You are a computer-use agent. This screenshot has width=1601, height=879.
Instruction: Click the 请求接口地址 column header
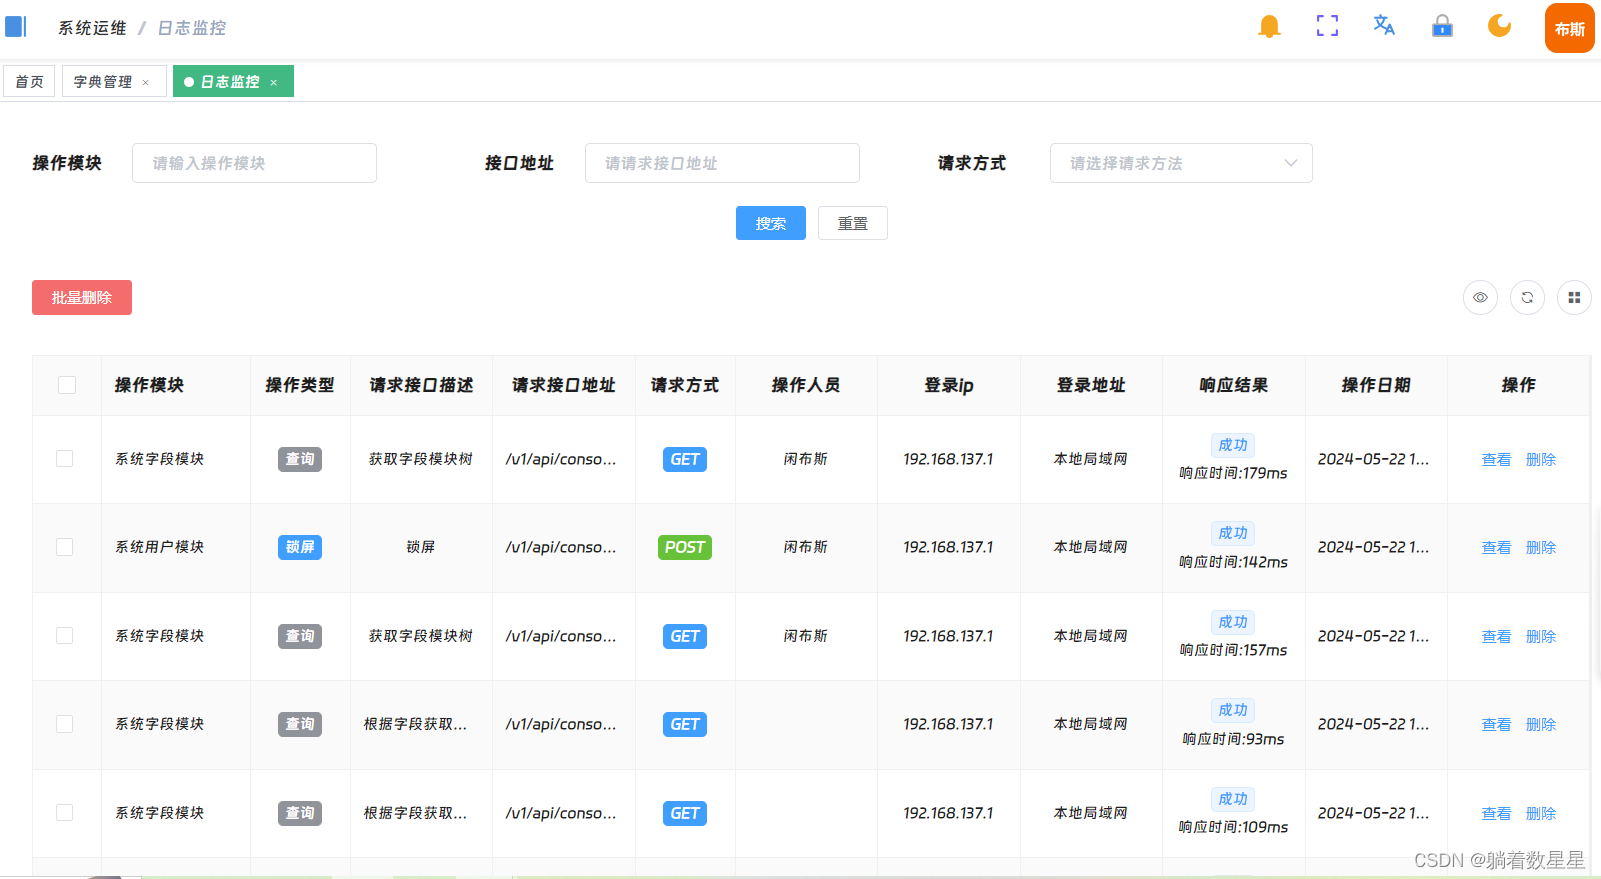(564, 385)
